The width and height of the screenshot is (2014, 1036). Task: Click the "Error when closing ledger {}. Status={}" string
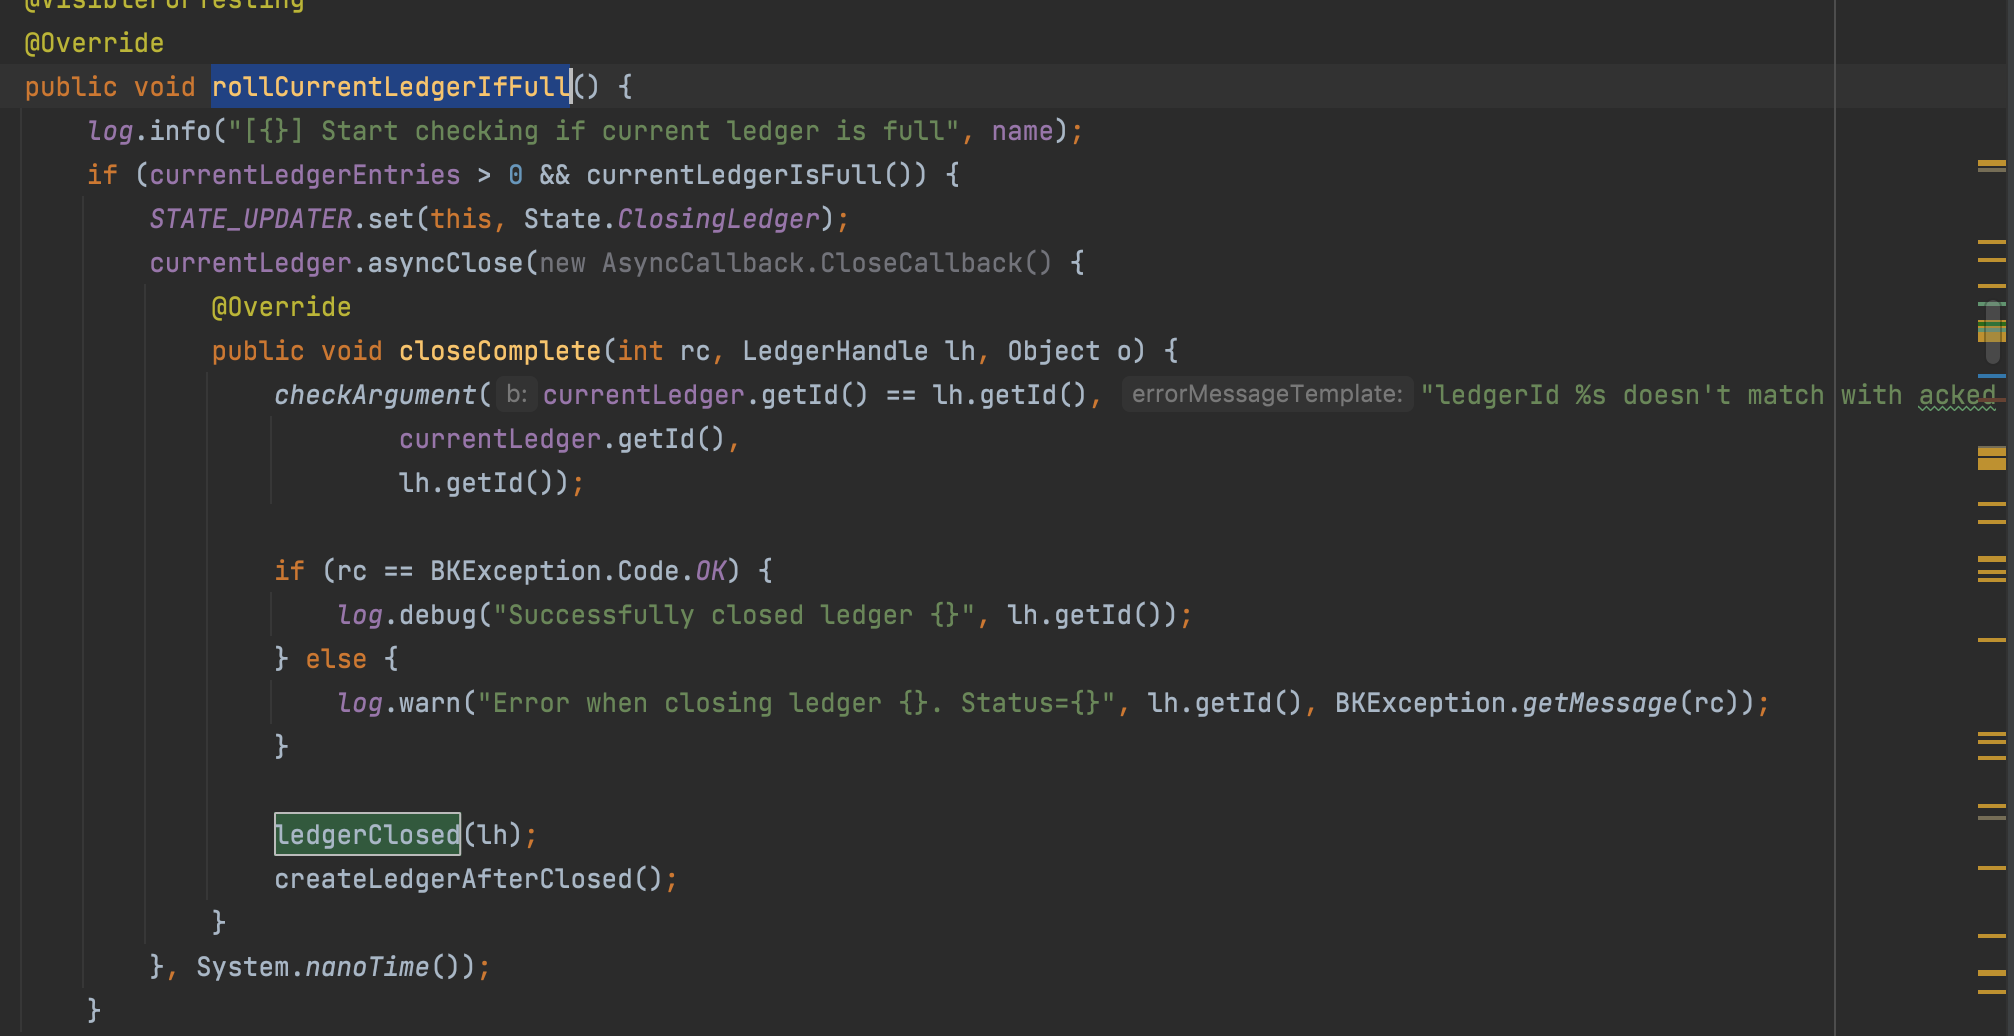pyautogui.click(x=796, y=703)
